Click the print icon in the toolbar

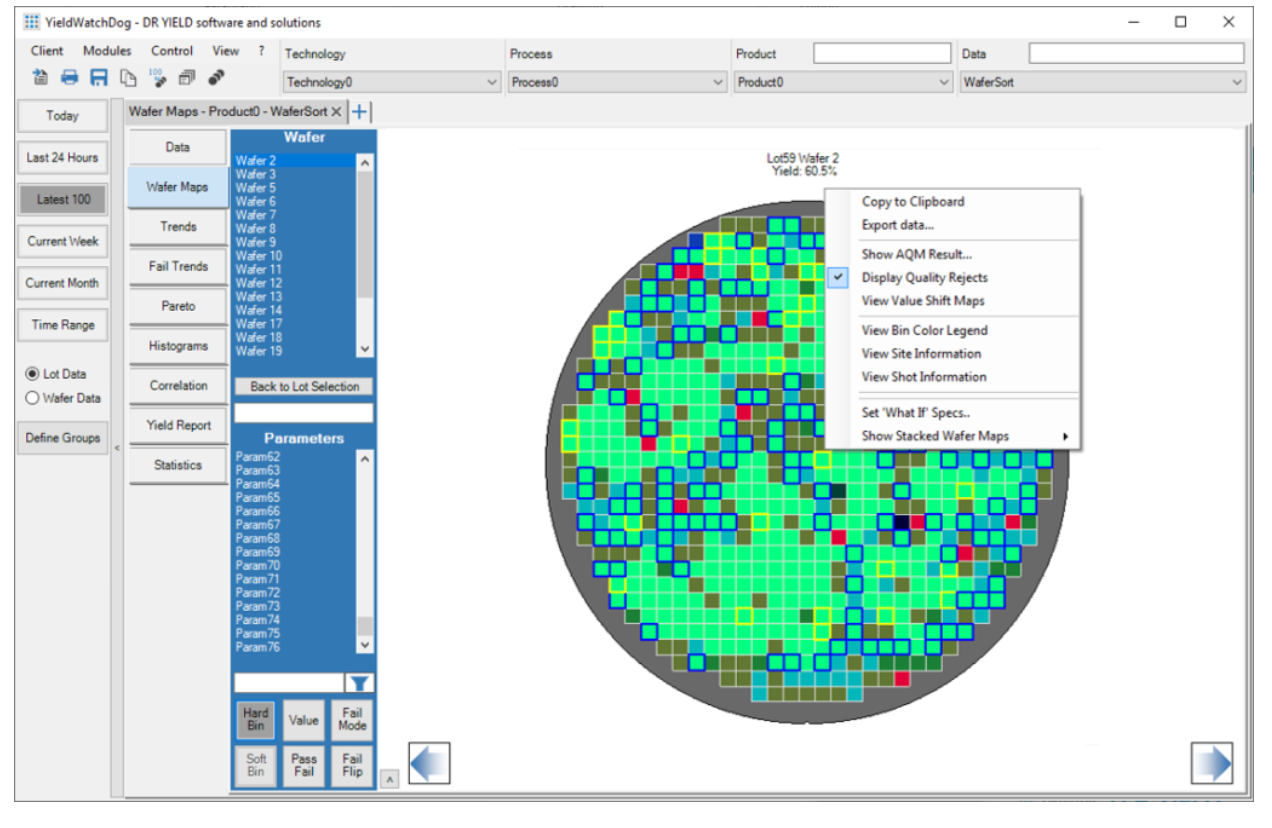tap(69, 77)
